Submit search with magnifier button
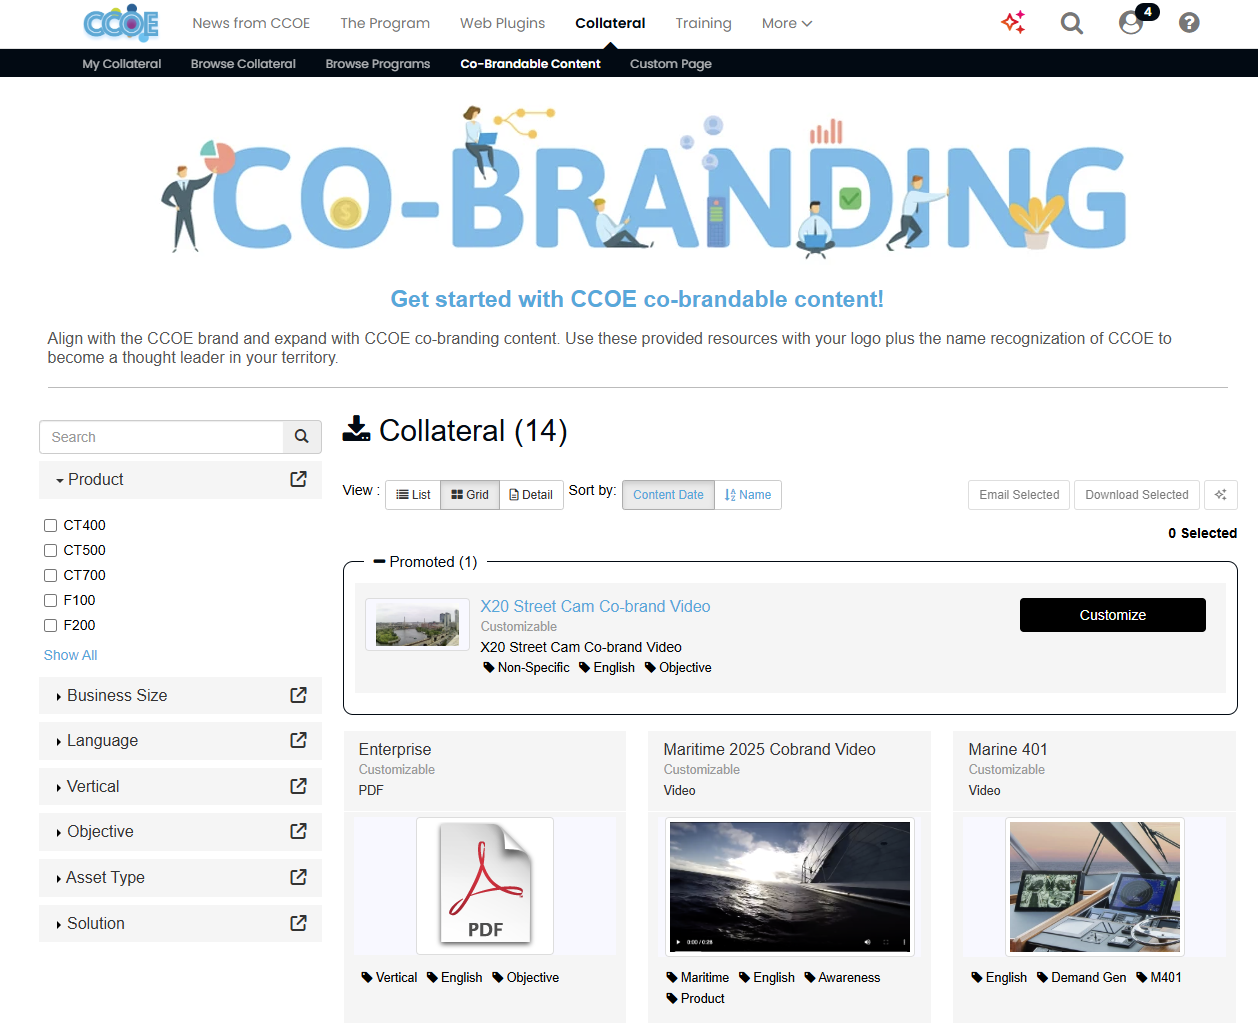This screenshot has height=1023, width=1258. point(301,437)
